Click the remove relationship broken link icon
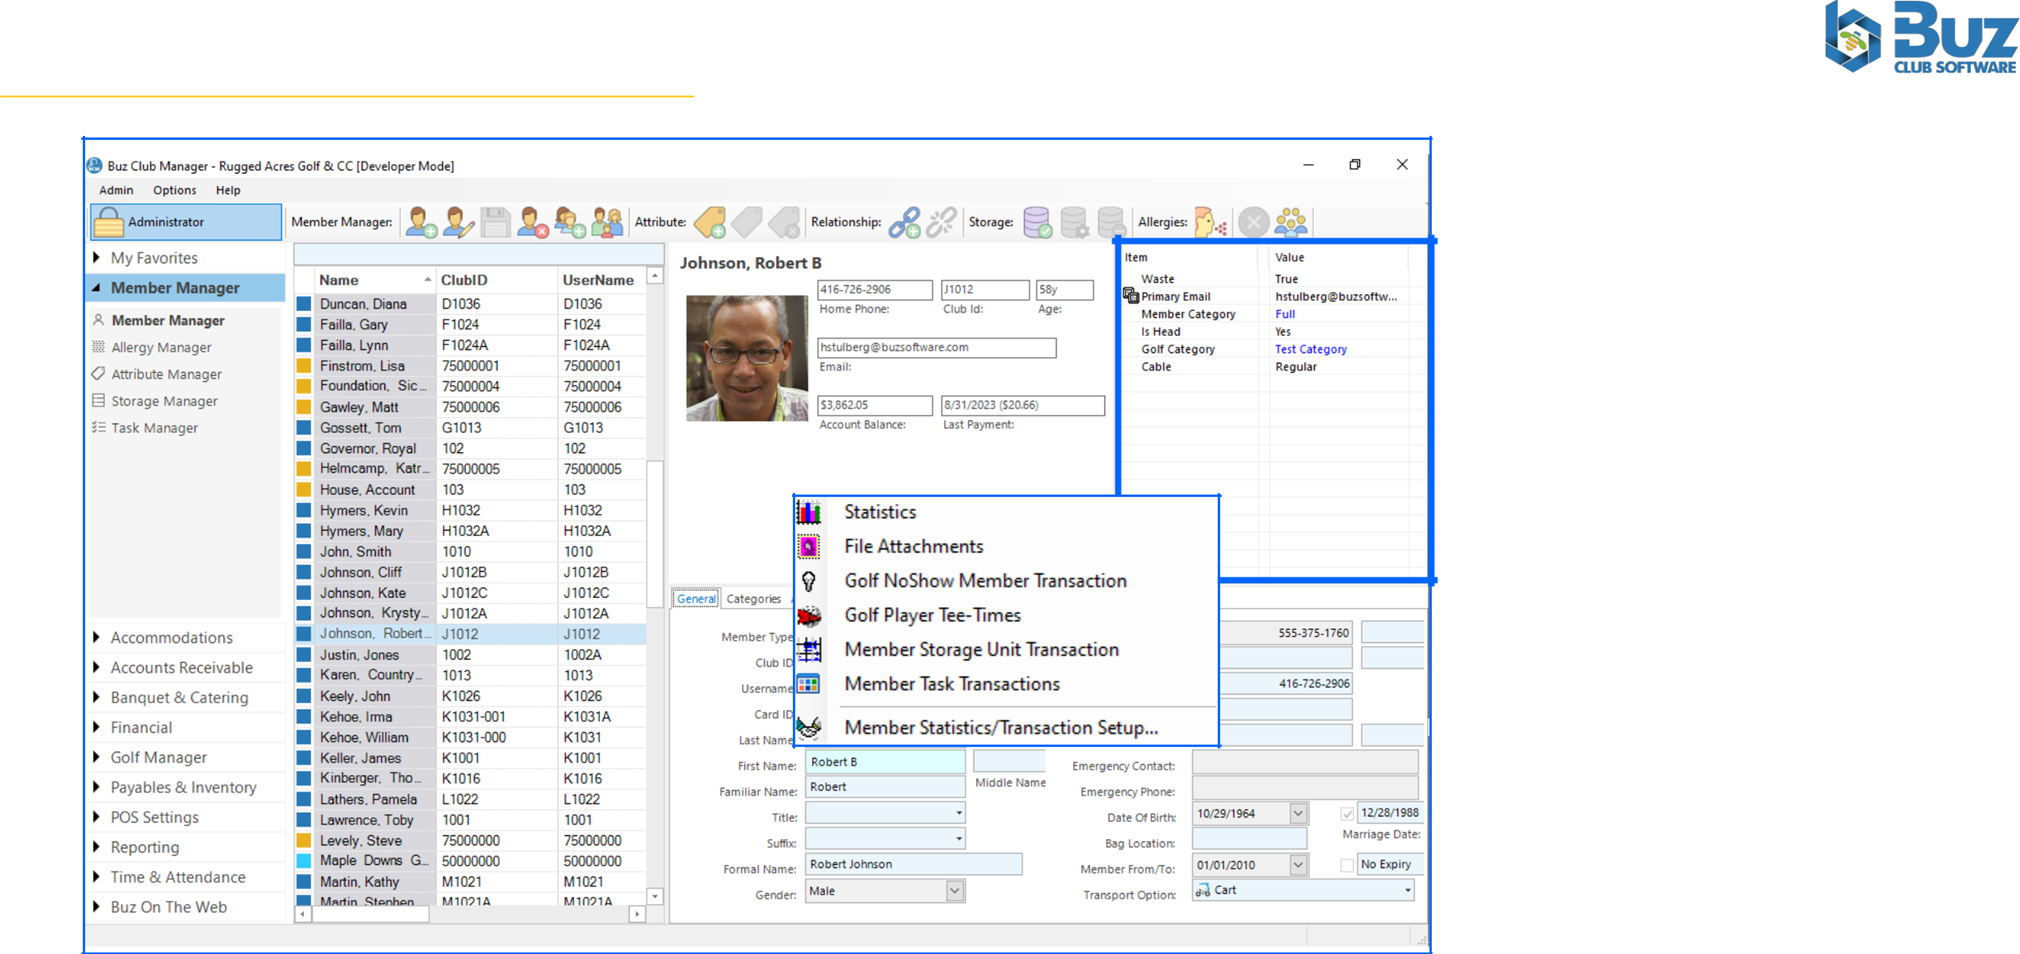Viewport: 2020px width, 954px height. (942, 222)
